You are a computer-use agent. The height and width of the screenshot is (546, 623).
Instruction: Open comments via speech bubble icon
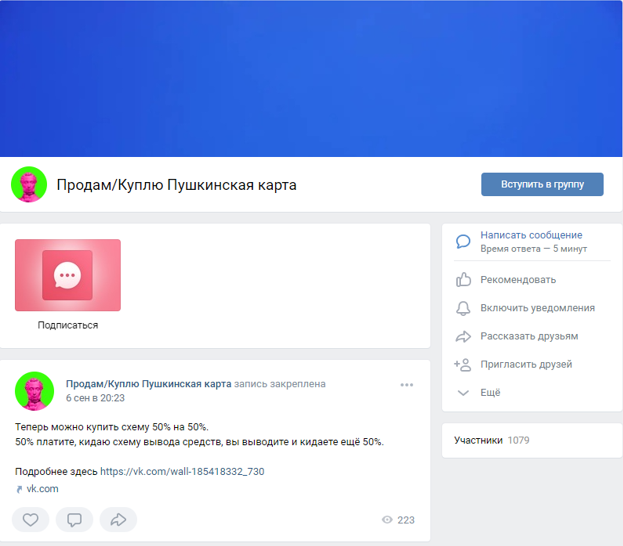pos(74,520)
